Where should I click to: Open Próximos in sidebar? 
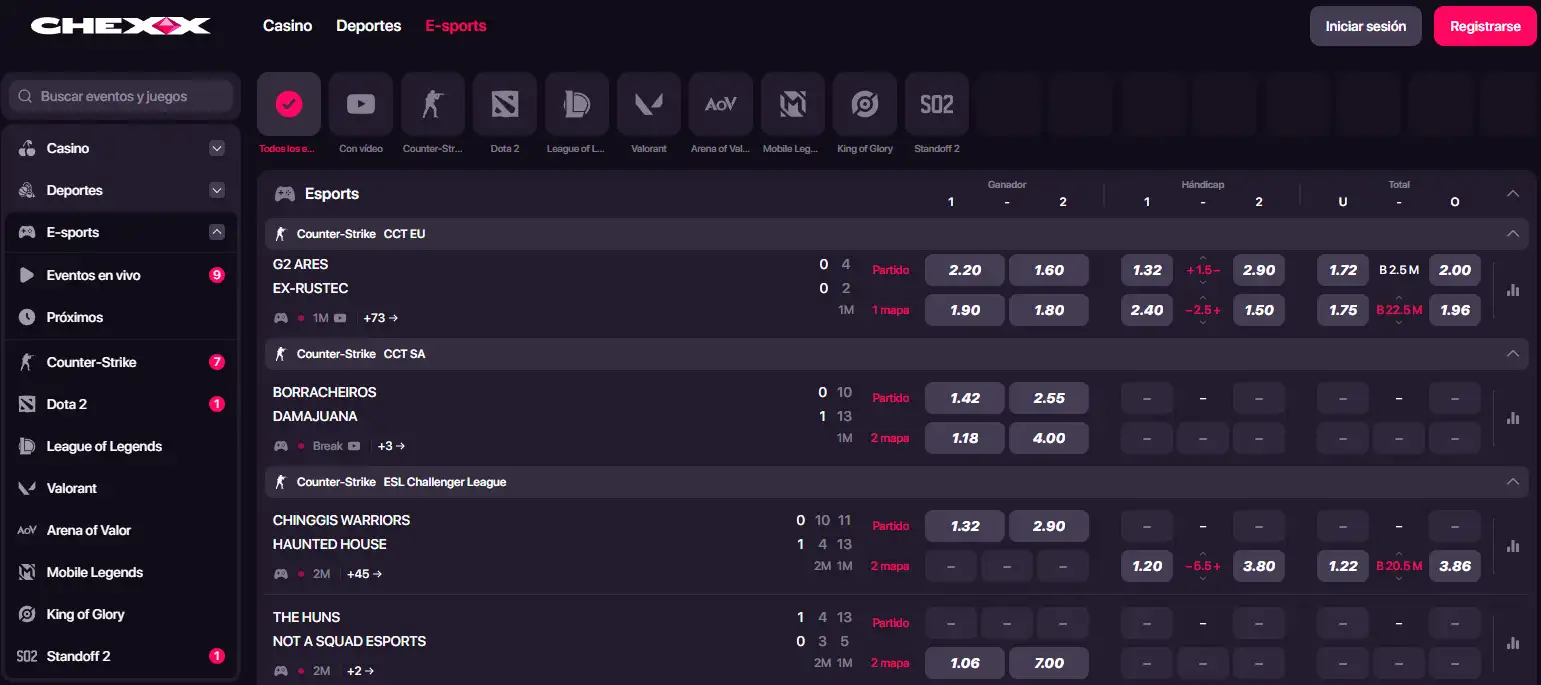(121, 317)
